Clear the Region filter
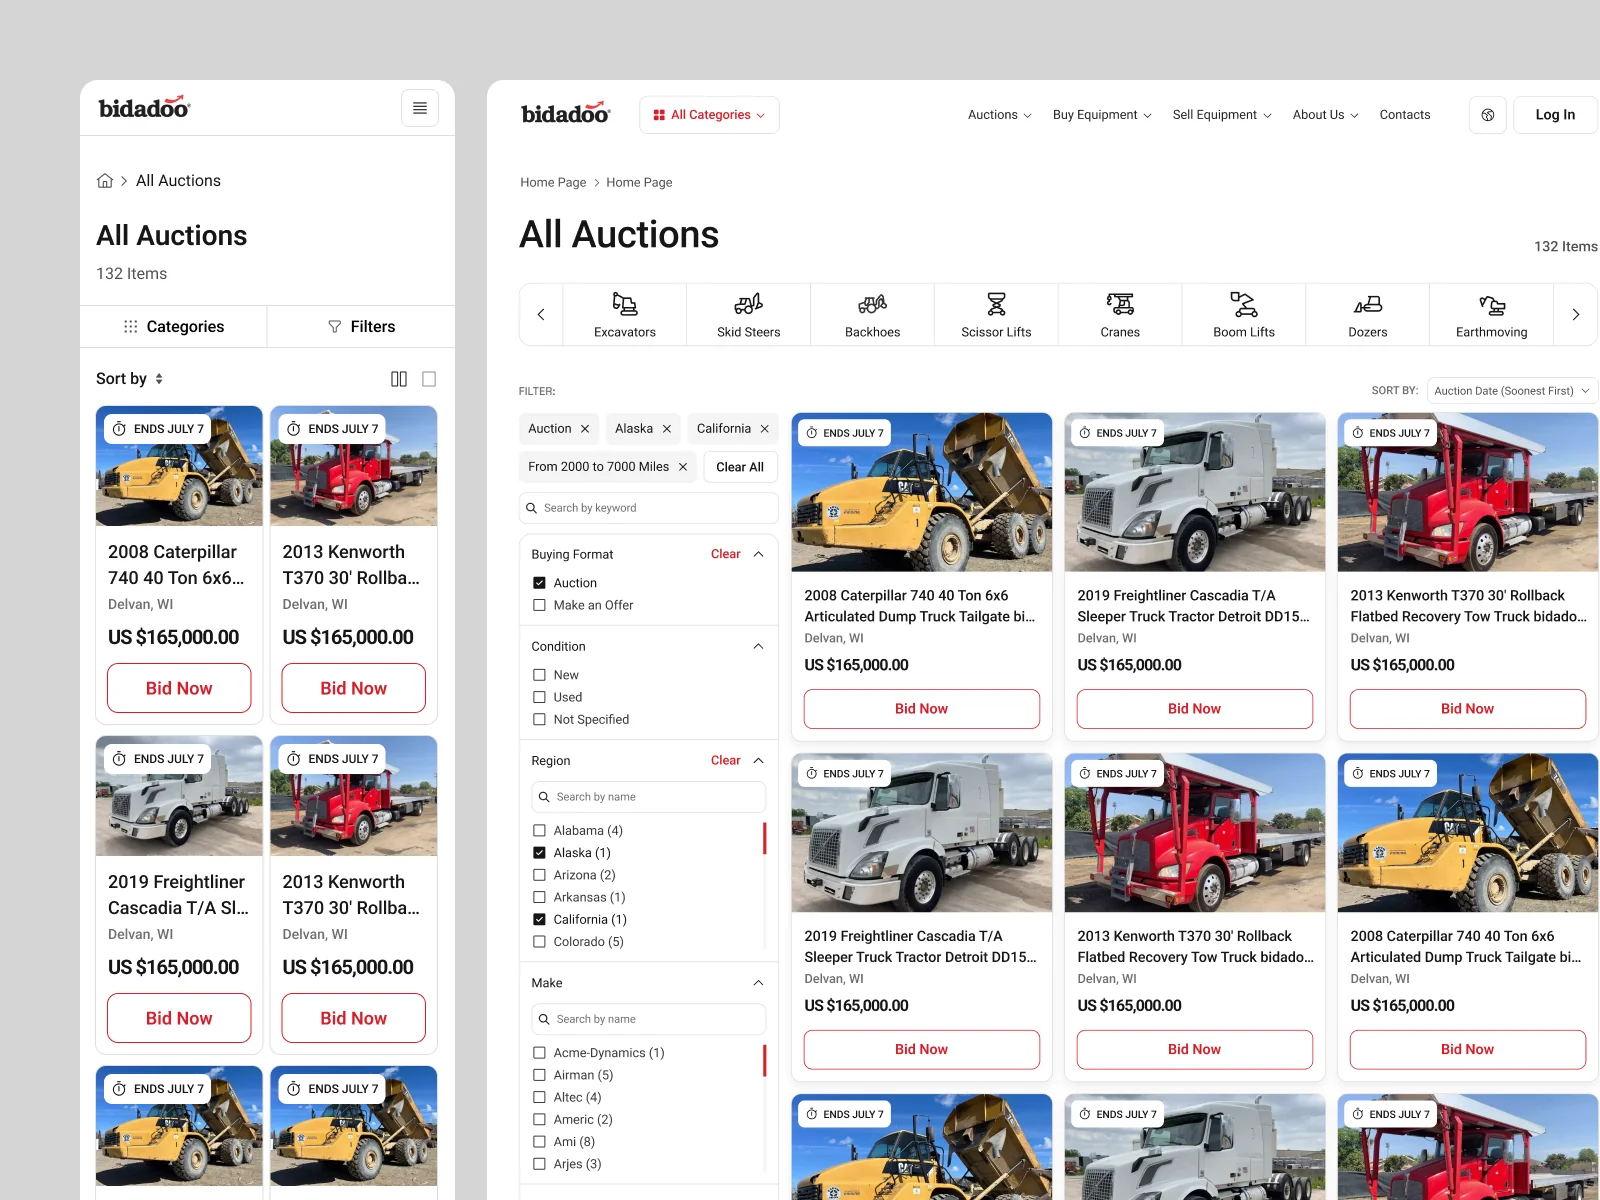 point(725,761)
